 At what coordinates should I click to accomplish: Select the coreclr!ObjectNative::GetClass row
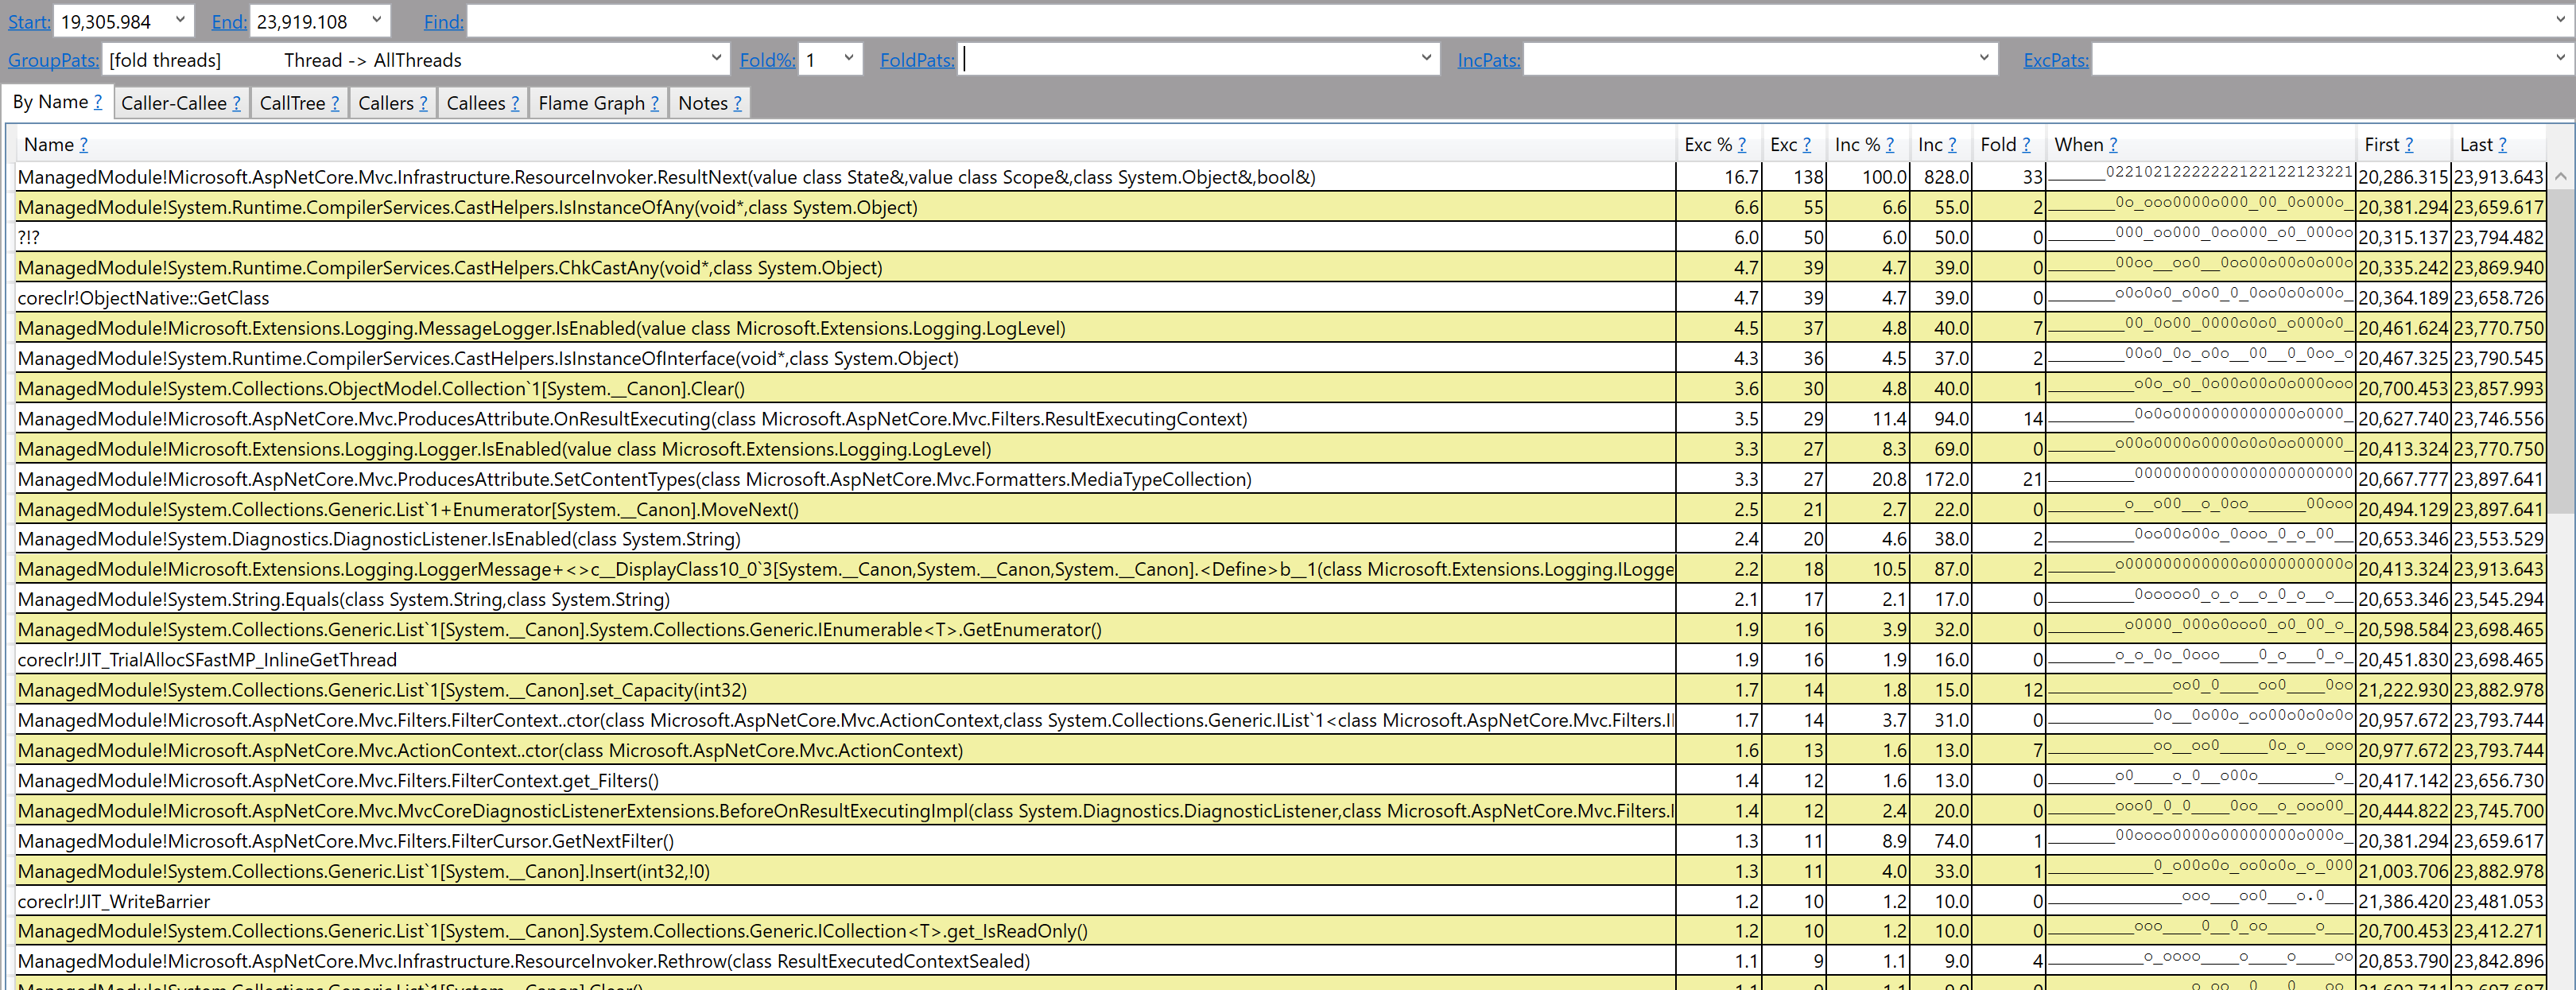click(143, 298)
